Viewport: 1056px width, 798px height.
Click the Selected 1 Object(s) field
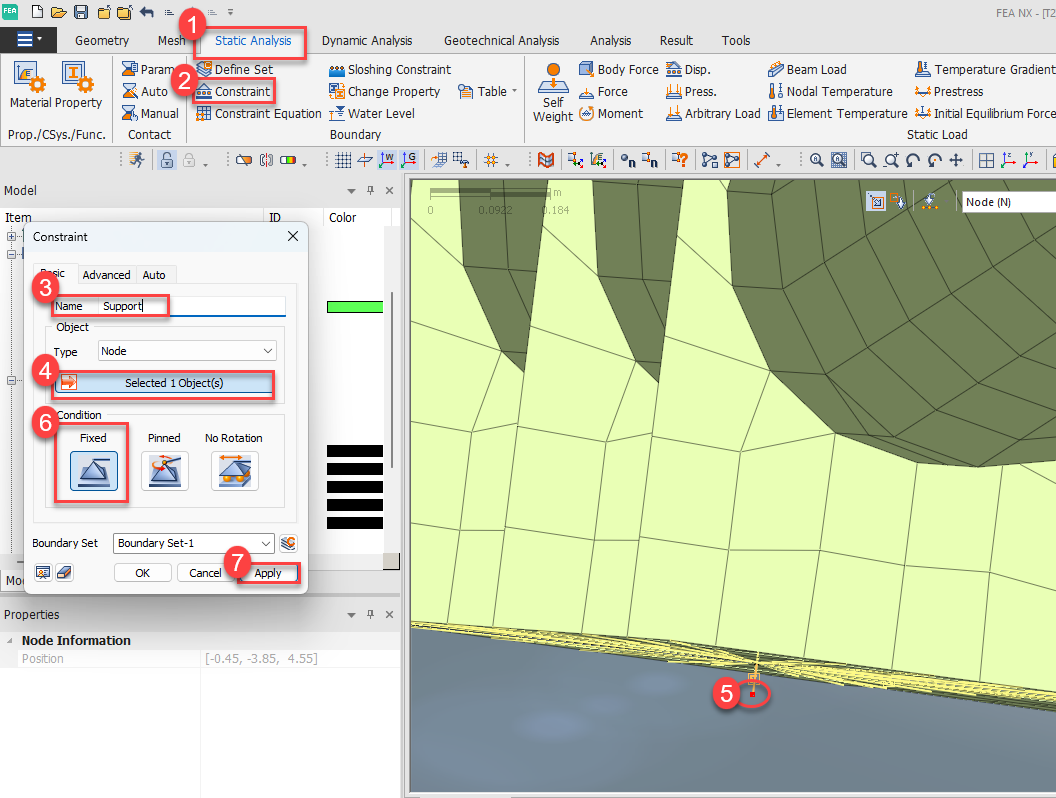[x=163, y=383]
